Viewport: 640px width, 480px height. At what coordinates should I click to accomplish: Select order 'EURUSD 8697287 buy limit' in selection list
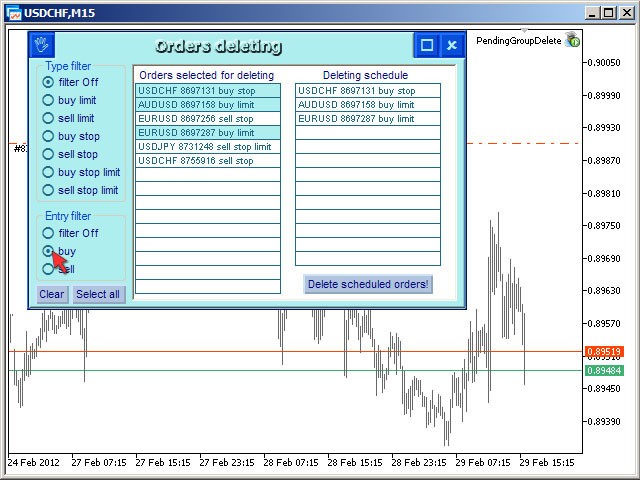coord(208,133)
